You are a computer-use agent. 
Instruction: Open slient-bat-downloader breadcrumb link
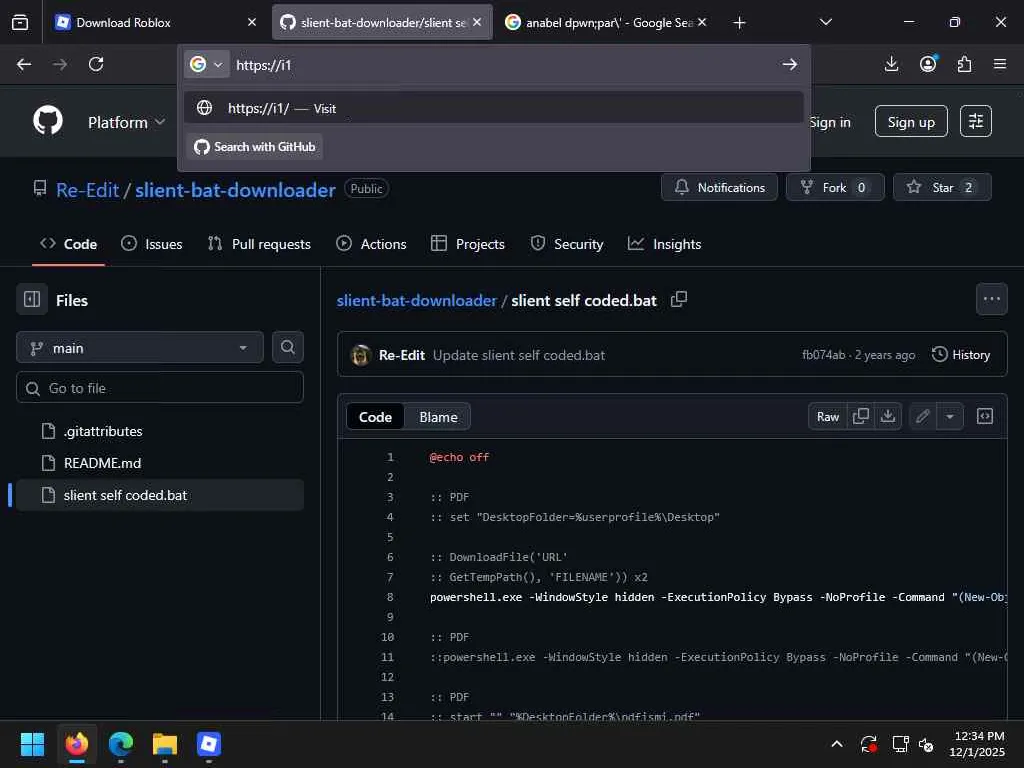pos(417,300)
